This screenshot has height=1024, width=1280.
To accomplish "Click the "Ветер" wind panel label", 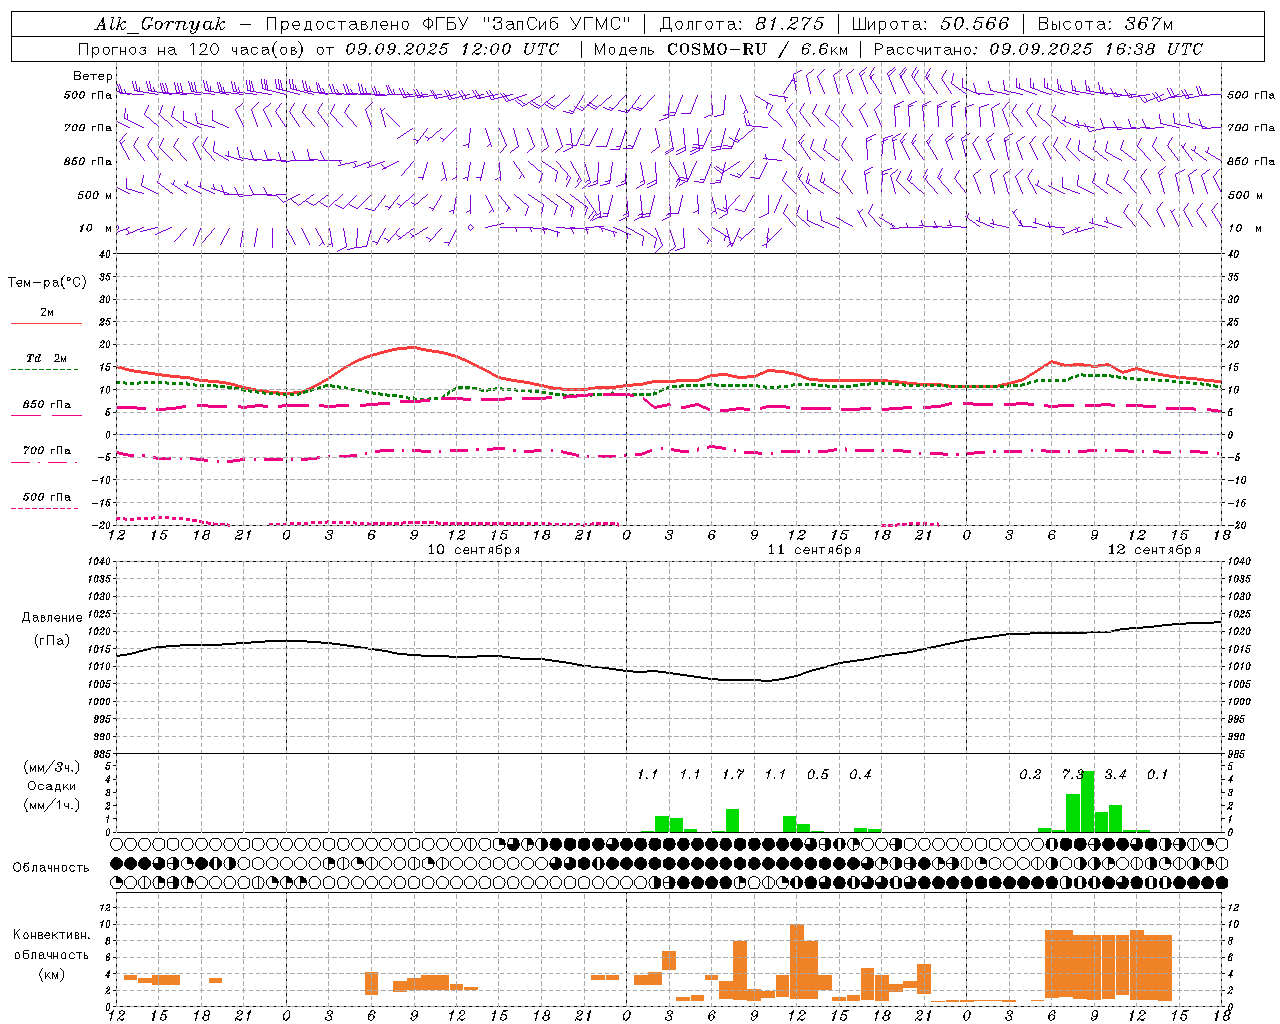I will (x=92, y=76).
